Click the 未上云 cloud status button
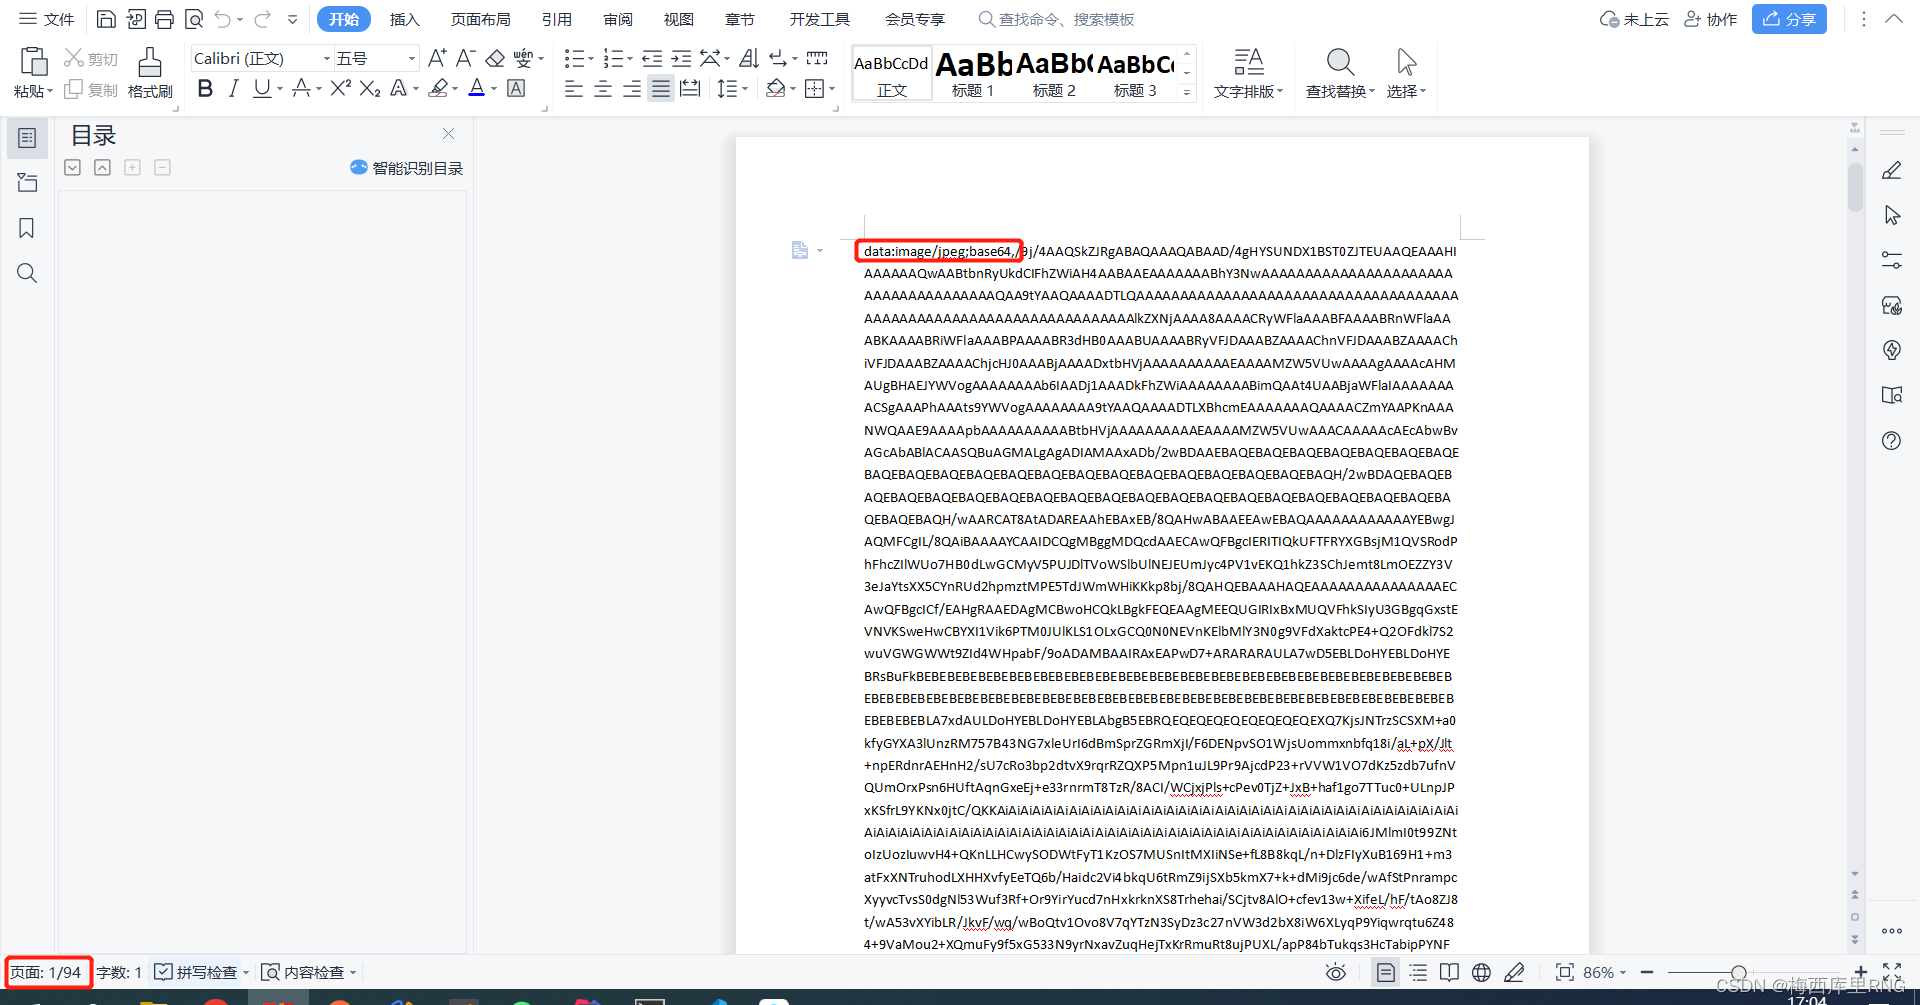 click(x=1634, y=19)
